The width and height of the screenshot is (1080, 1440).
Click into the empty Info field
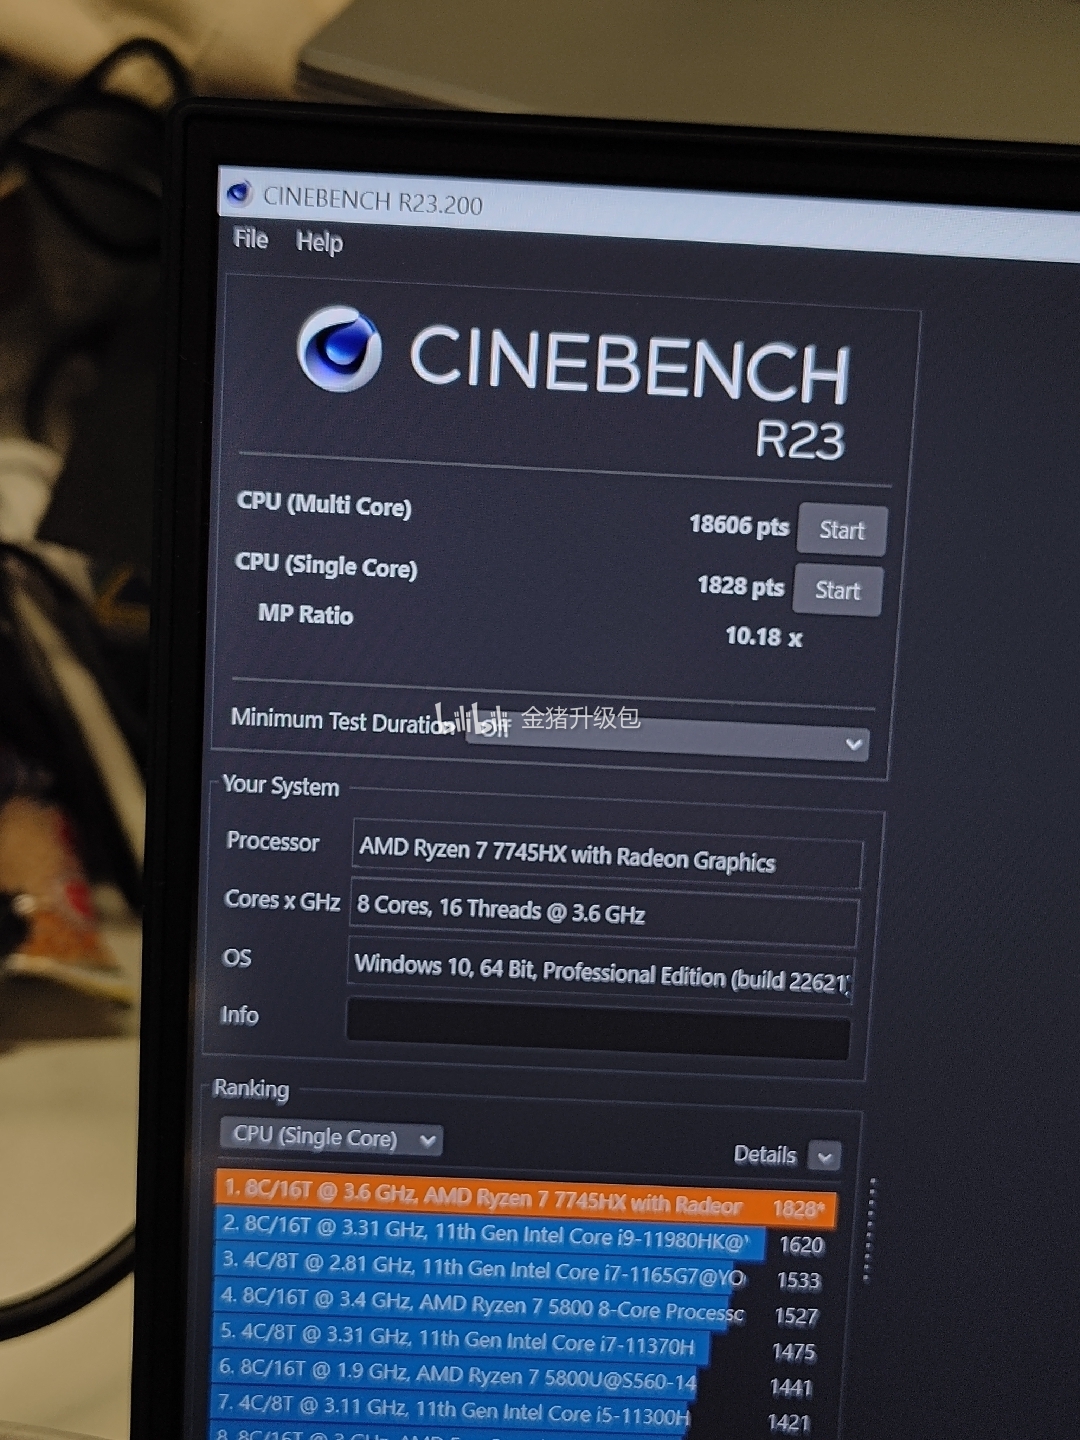[x=598, y=1027]
